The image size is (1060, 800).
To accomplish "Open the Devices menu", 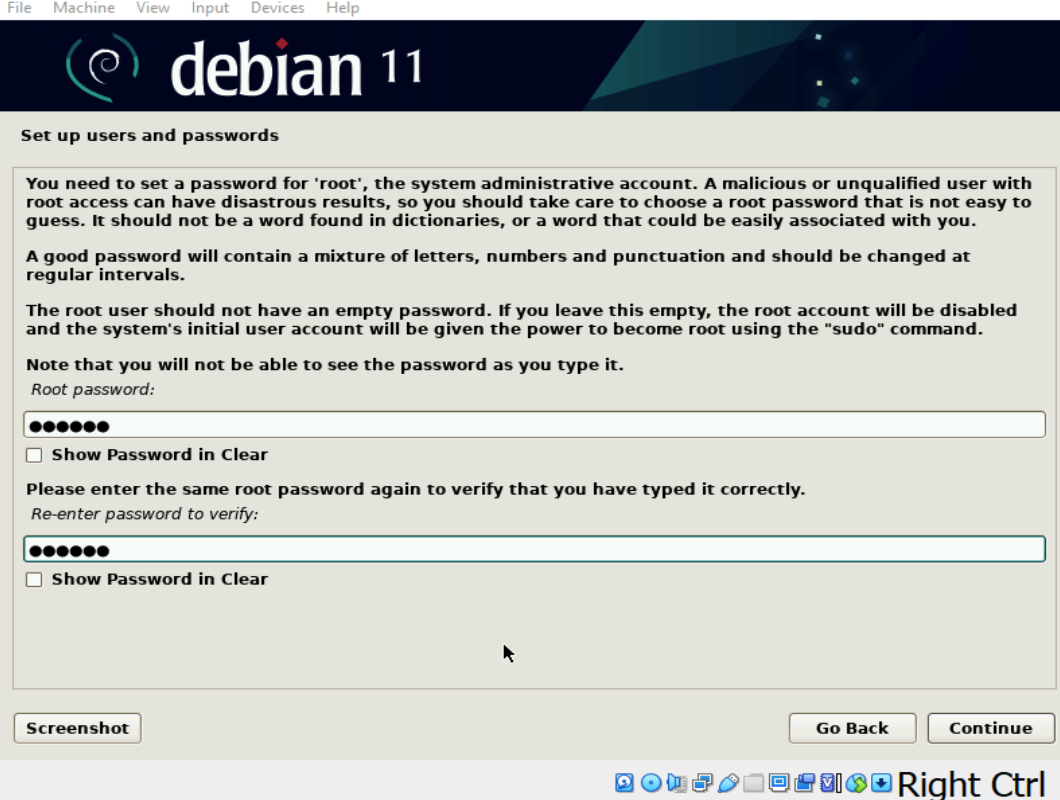I will 277,7.
